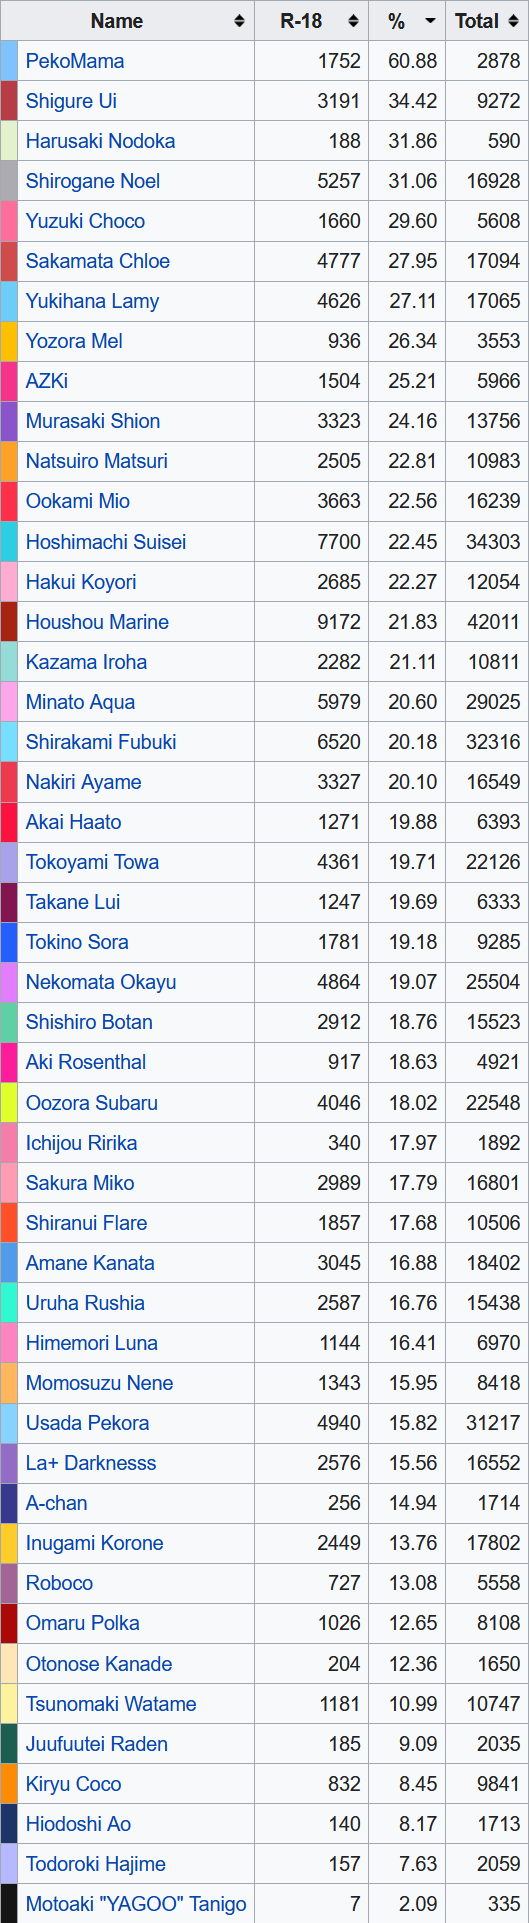Image resolution: width=529 pixels, height=1923 pixels.
Task: Open Motoaki "YAGOO" Tanigo link
Action: tap(136, 1904)
